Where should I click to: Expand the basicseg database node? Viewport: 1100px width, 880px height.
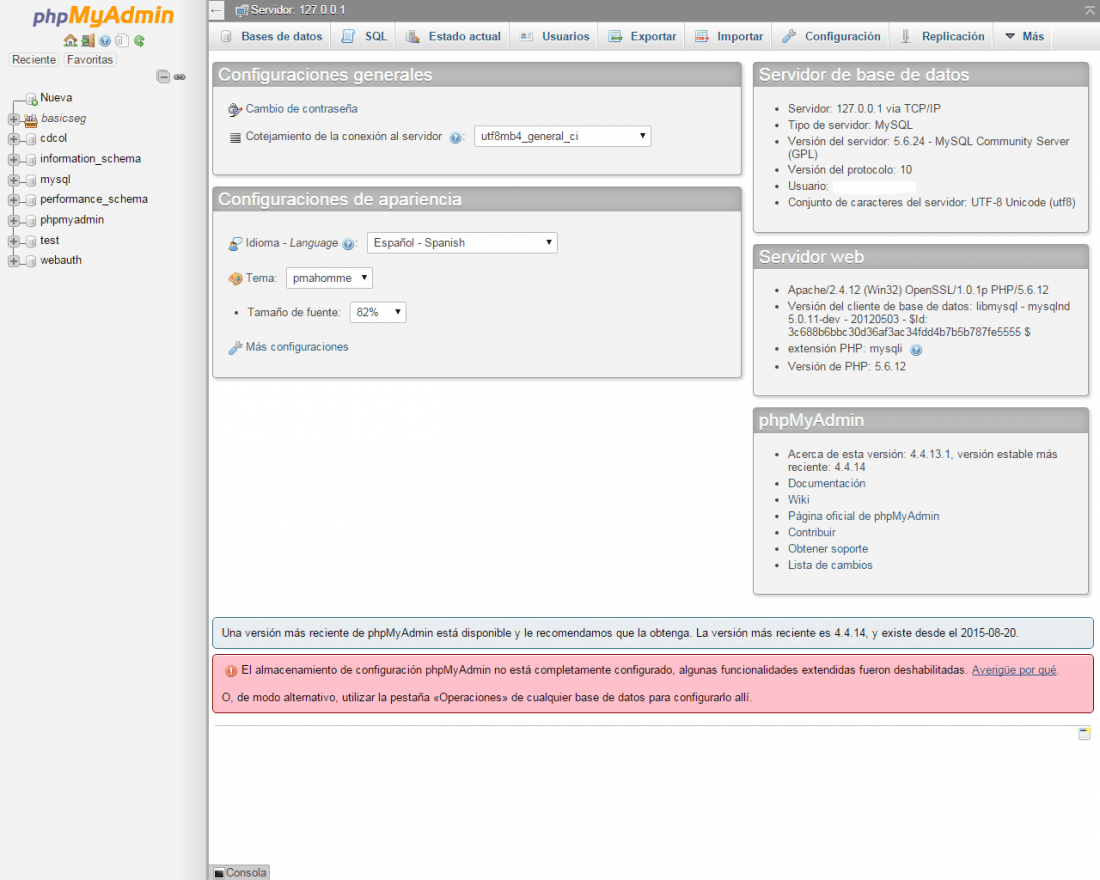(x=13, y=119)
